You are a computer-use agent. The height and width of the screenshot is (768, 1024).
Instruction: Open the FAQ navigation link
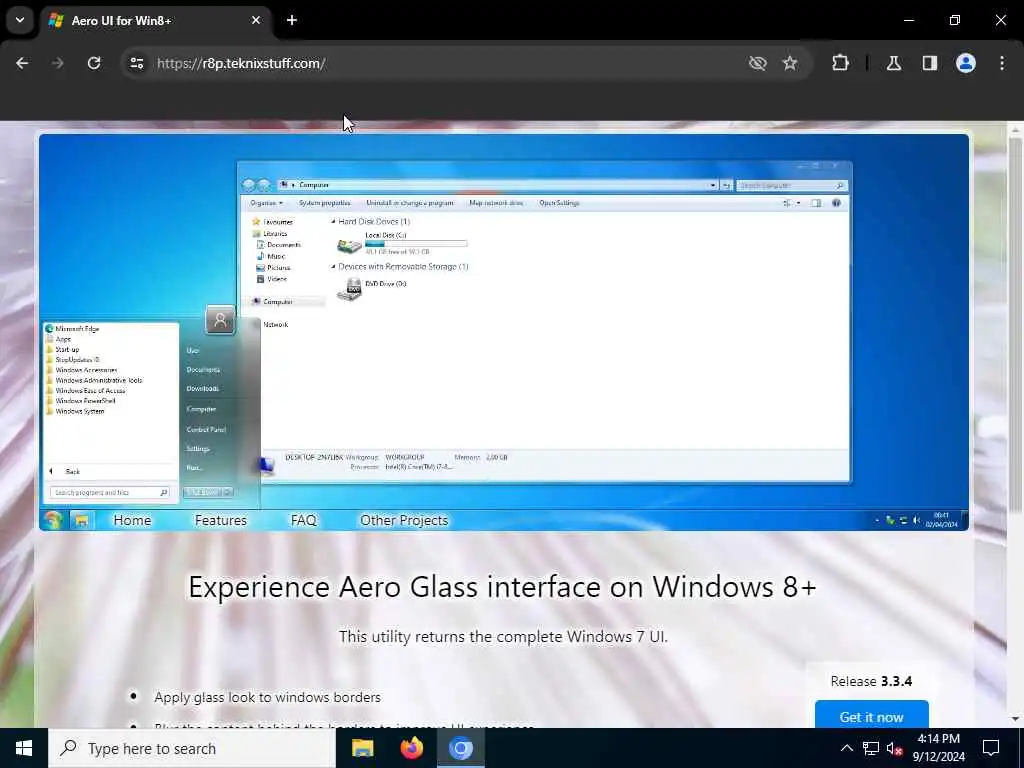[304, 520]
